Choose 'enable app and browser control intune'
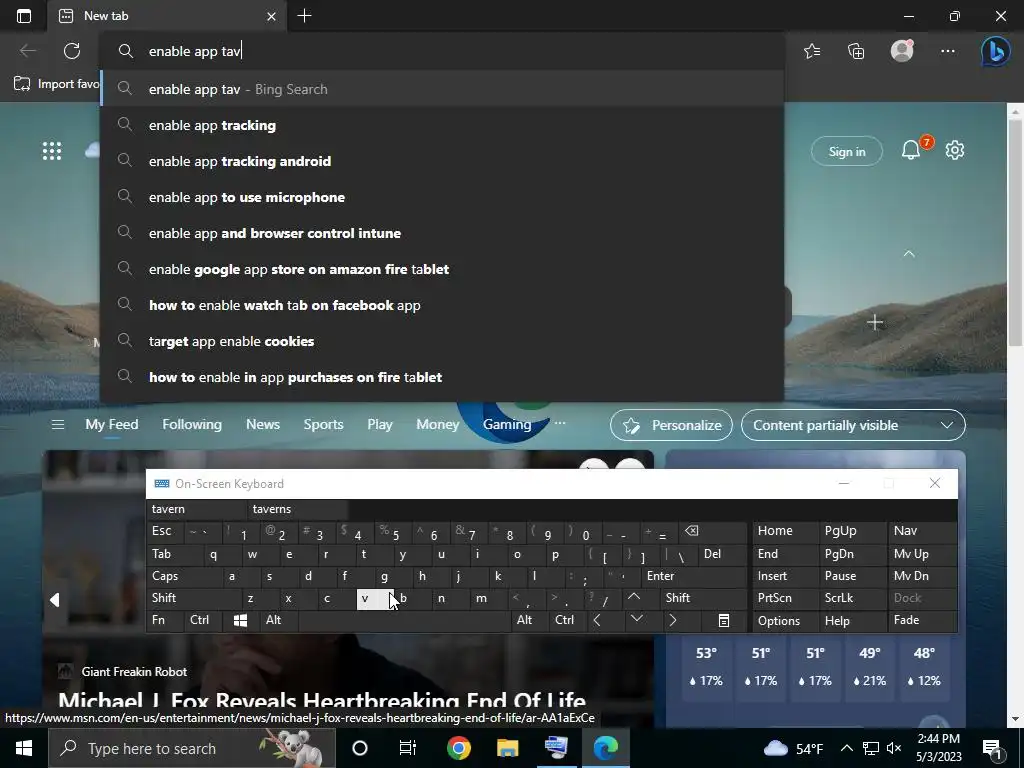The width and height of the screenshot is (1024, 768). click(442, 233)
